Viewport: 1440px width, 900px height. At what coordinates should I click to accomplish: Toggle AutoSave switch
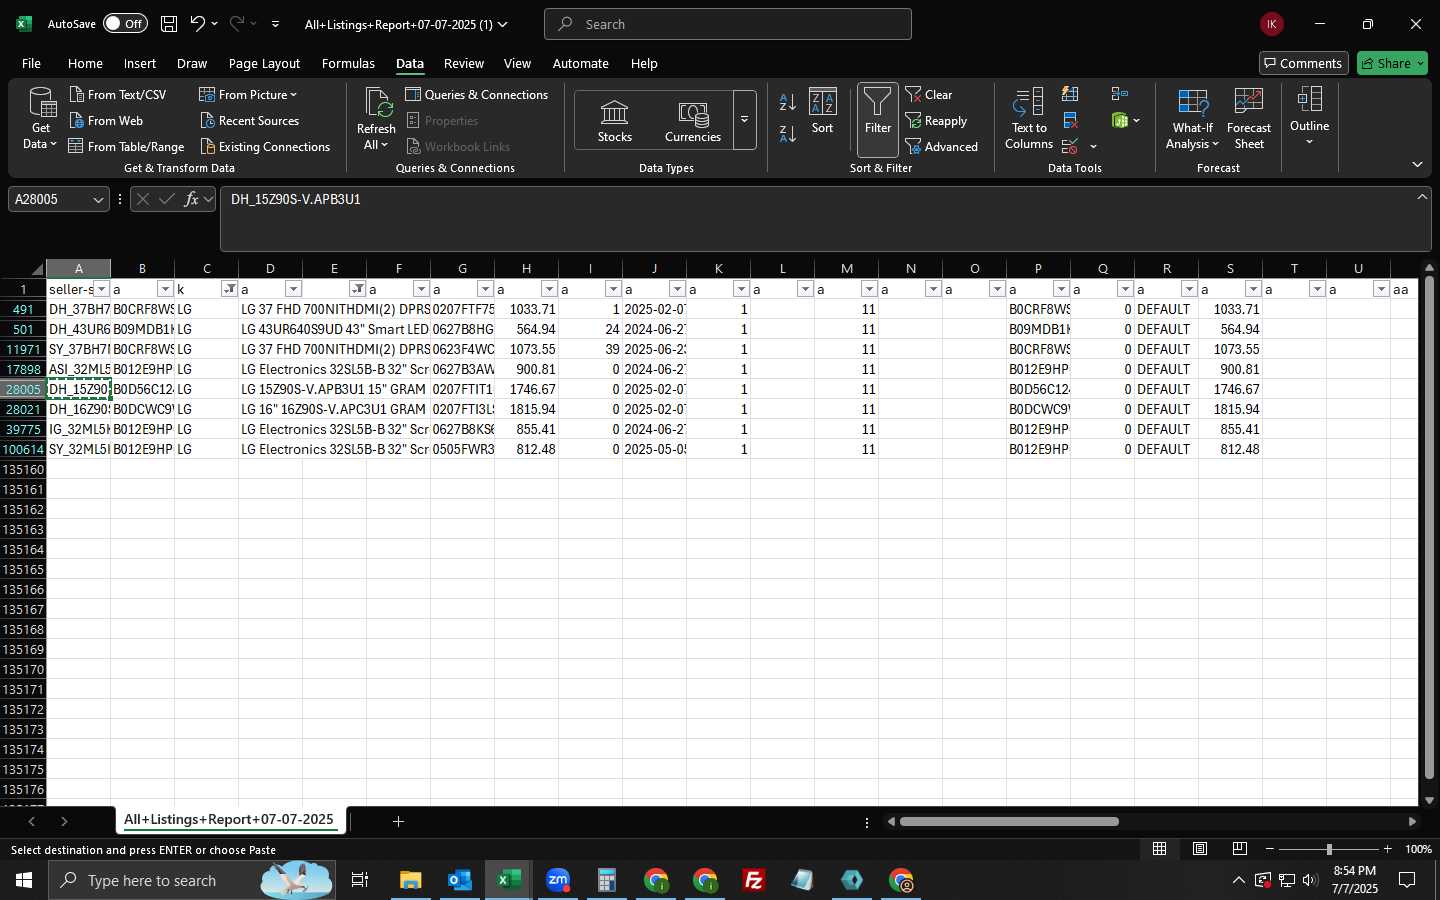pyautogui.click(x=125, y=24)
